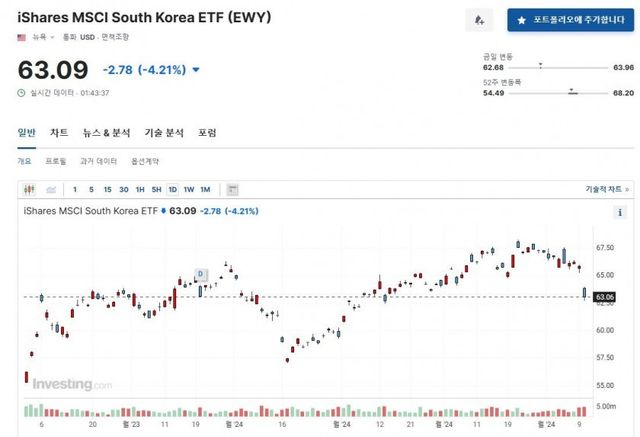Expand the arrow next to price change
Screen dimensions: 640x437
pos(195,70)
